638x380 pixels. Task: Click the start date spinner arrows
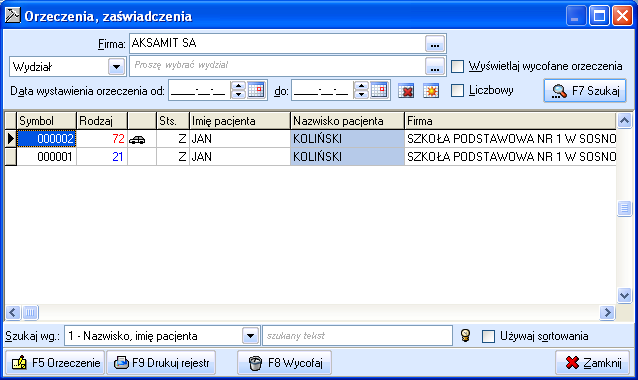[x=238, y=90]
